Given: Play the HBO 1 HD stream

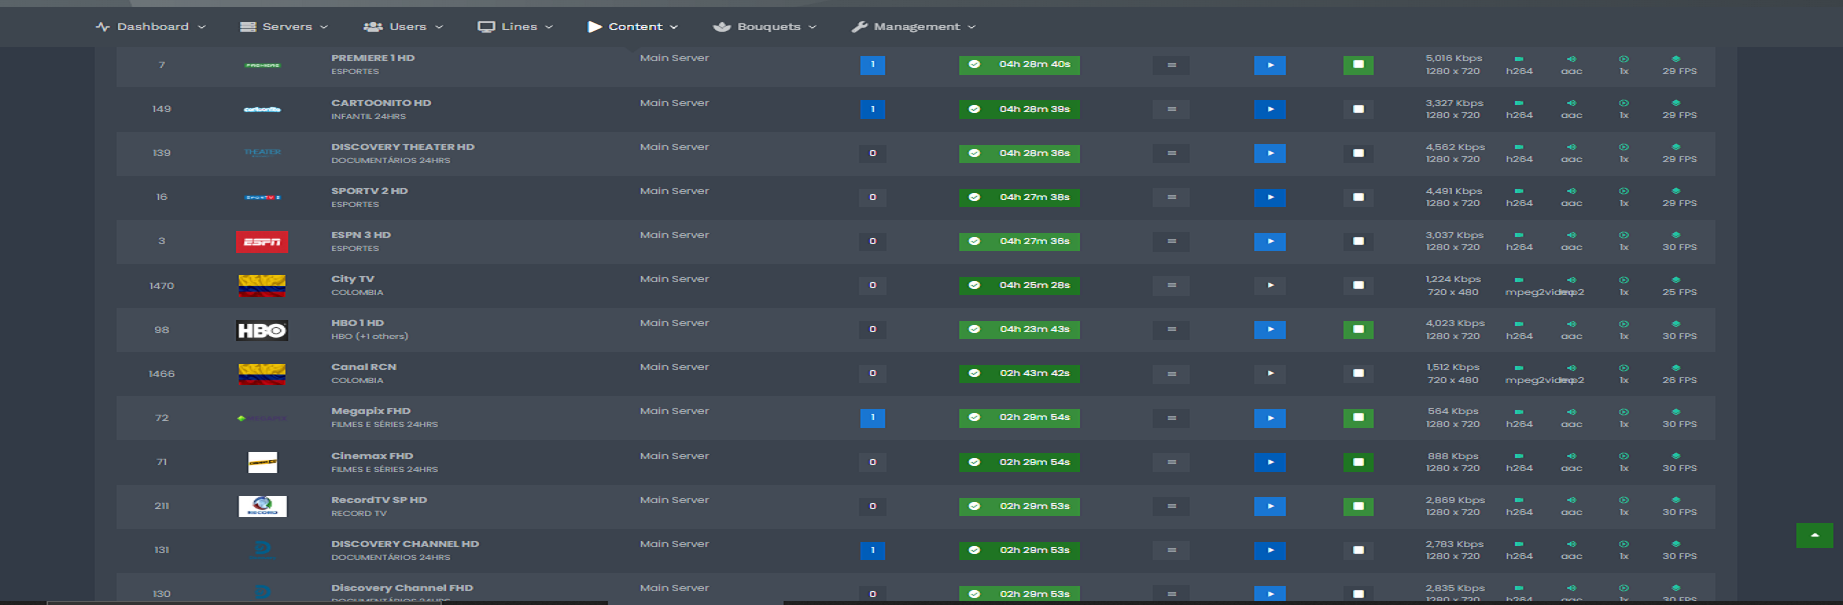Looking at the screenshot, I should (x=1270, y=329).
